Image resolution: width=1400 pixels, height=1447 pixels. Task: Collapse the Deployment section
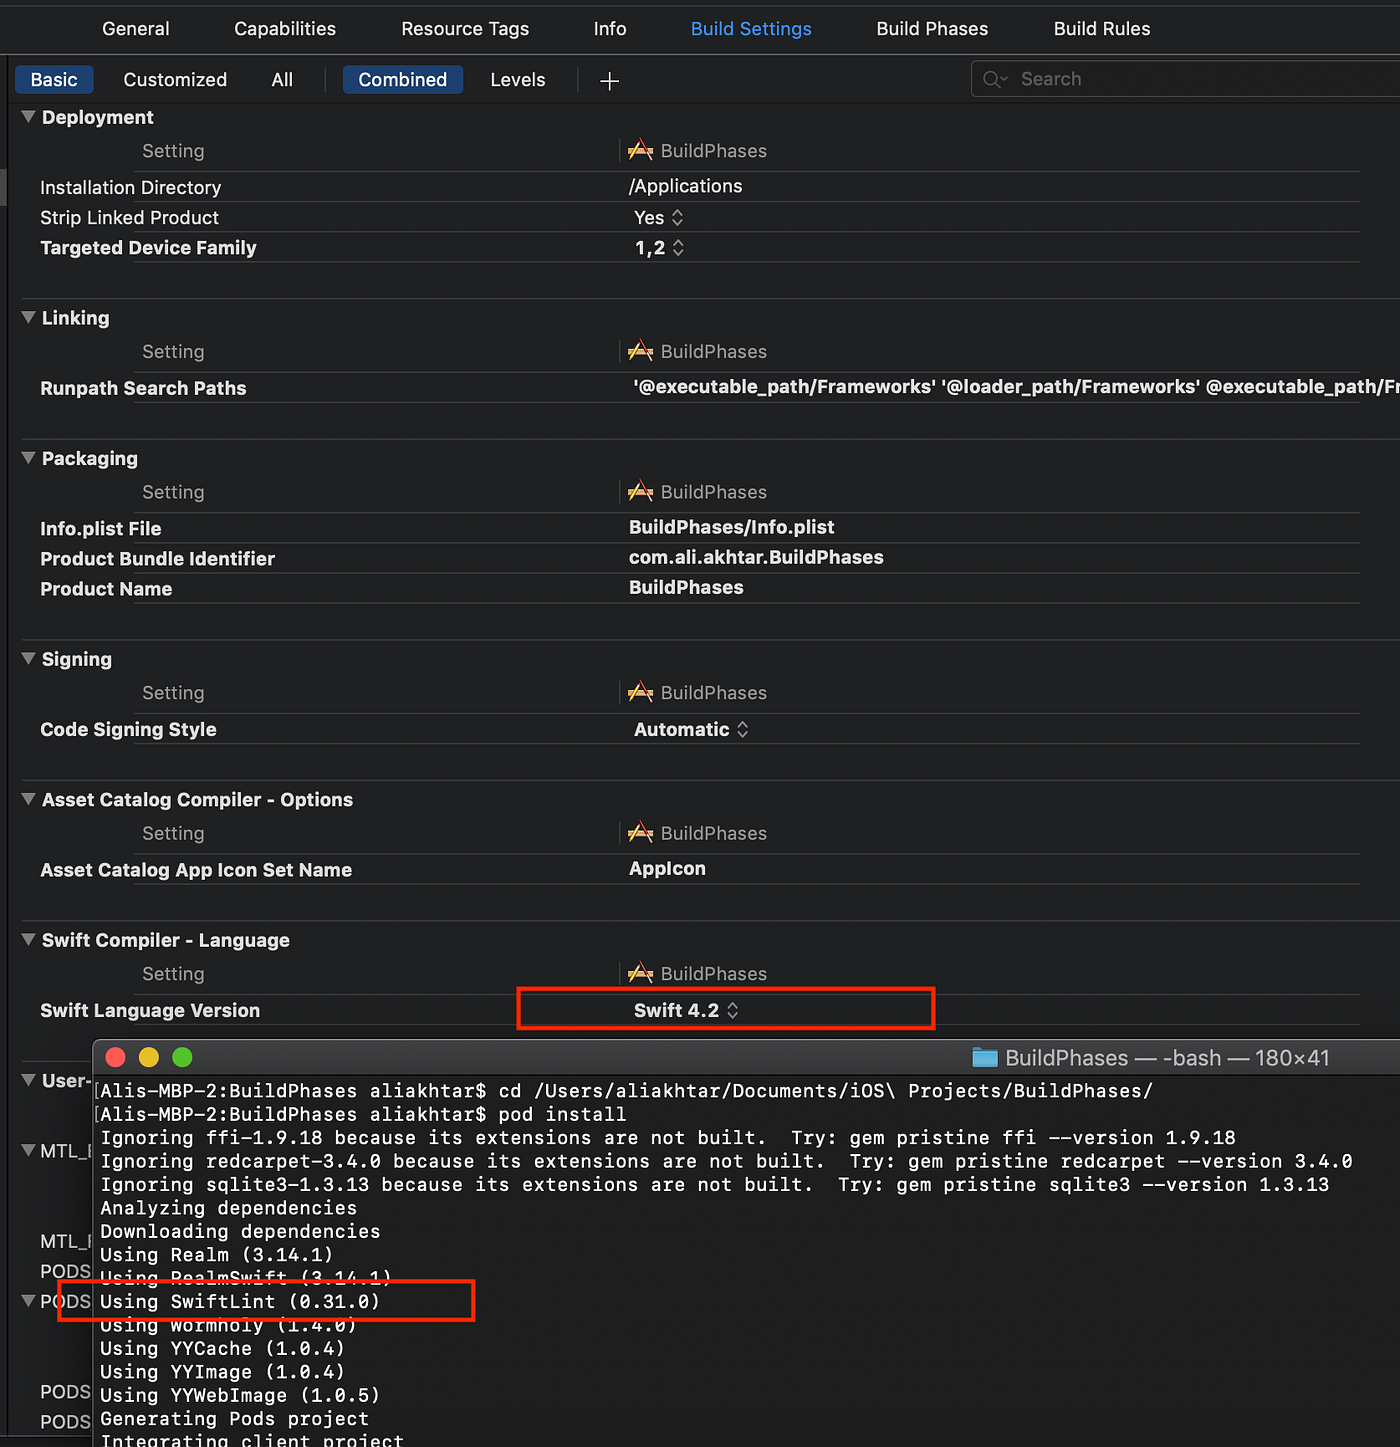pos(28,117)
